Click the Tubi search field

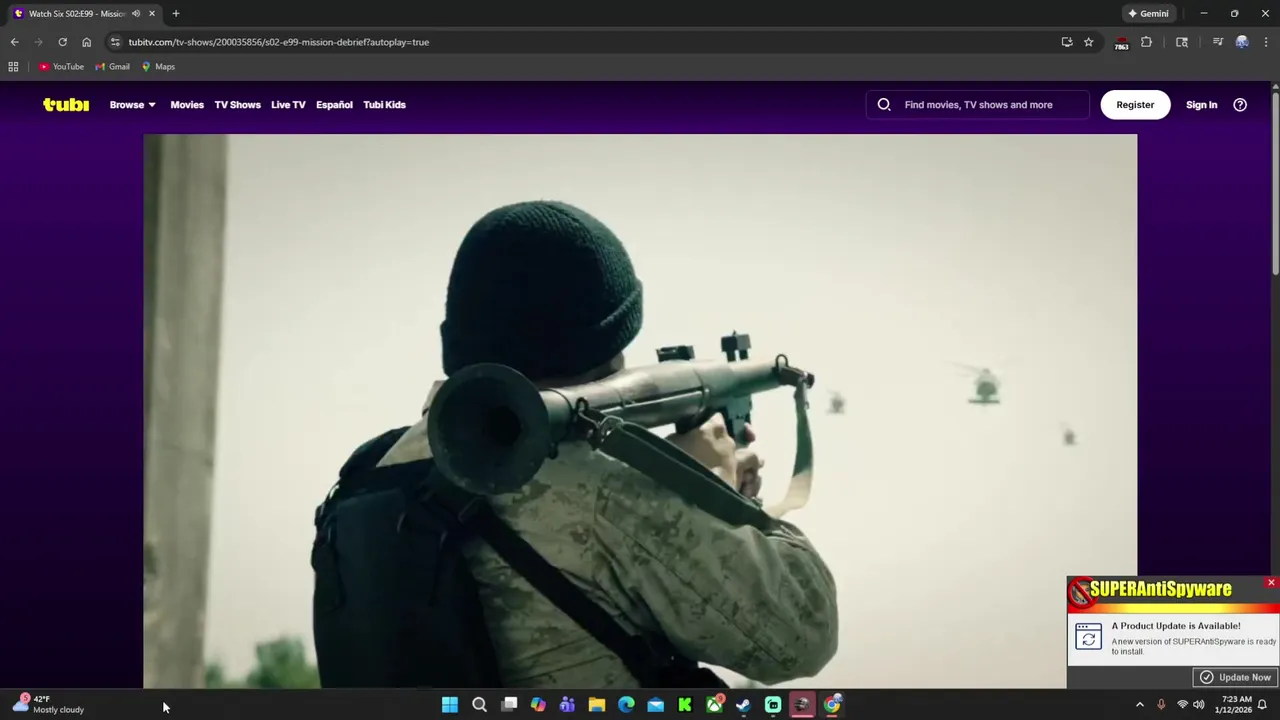point(978,105)
